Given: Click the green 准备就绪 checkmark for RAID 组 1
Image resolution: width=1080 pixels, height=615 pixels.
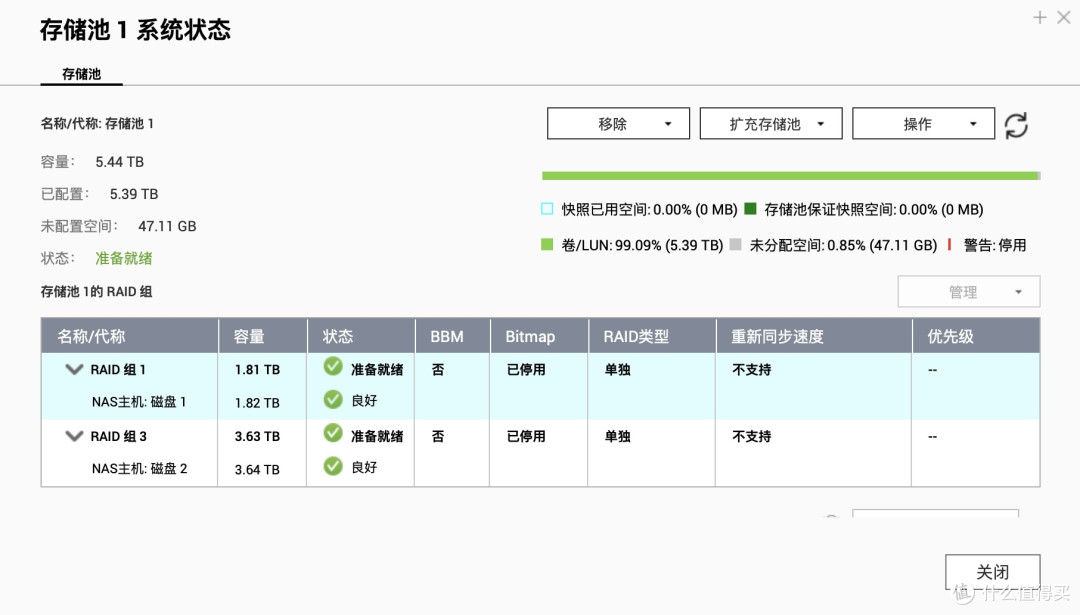Looking at the screenshot, I should pyautogui.click(x=331, y=368).
